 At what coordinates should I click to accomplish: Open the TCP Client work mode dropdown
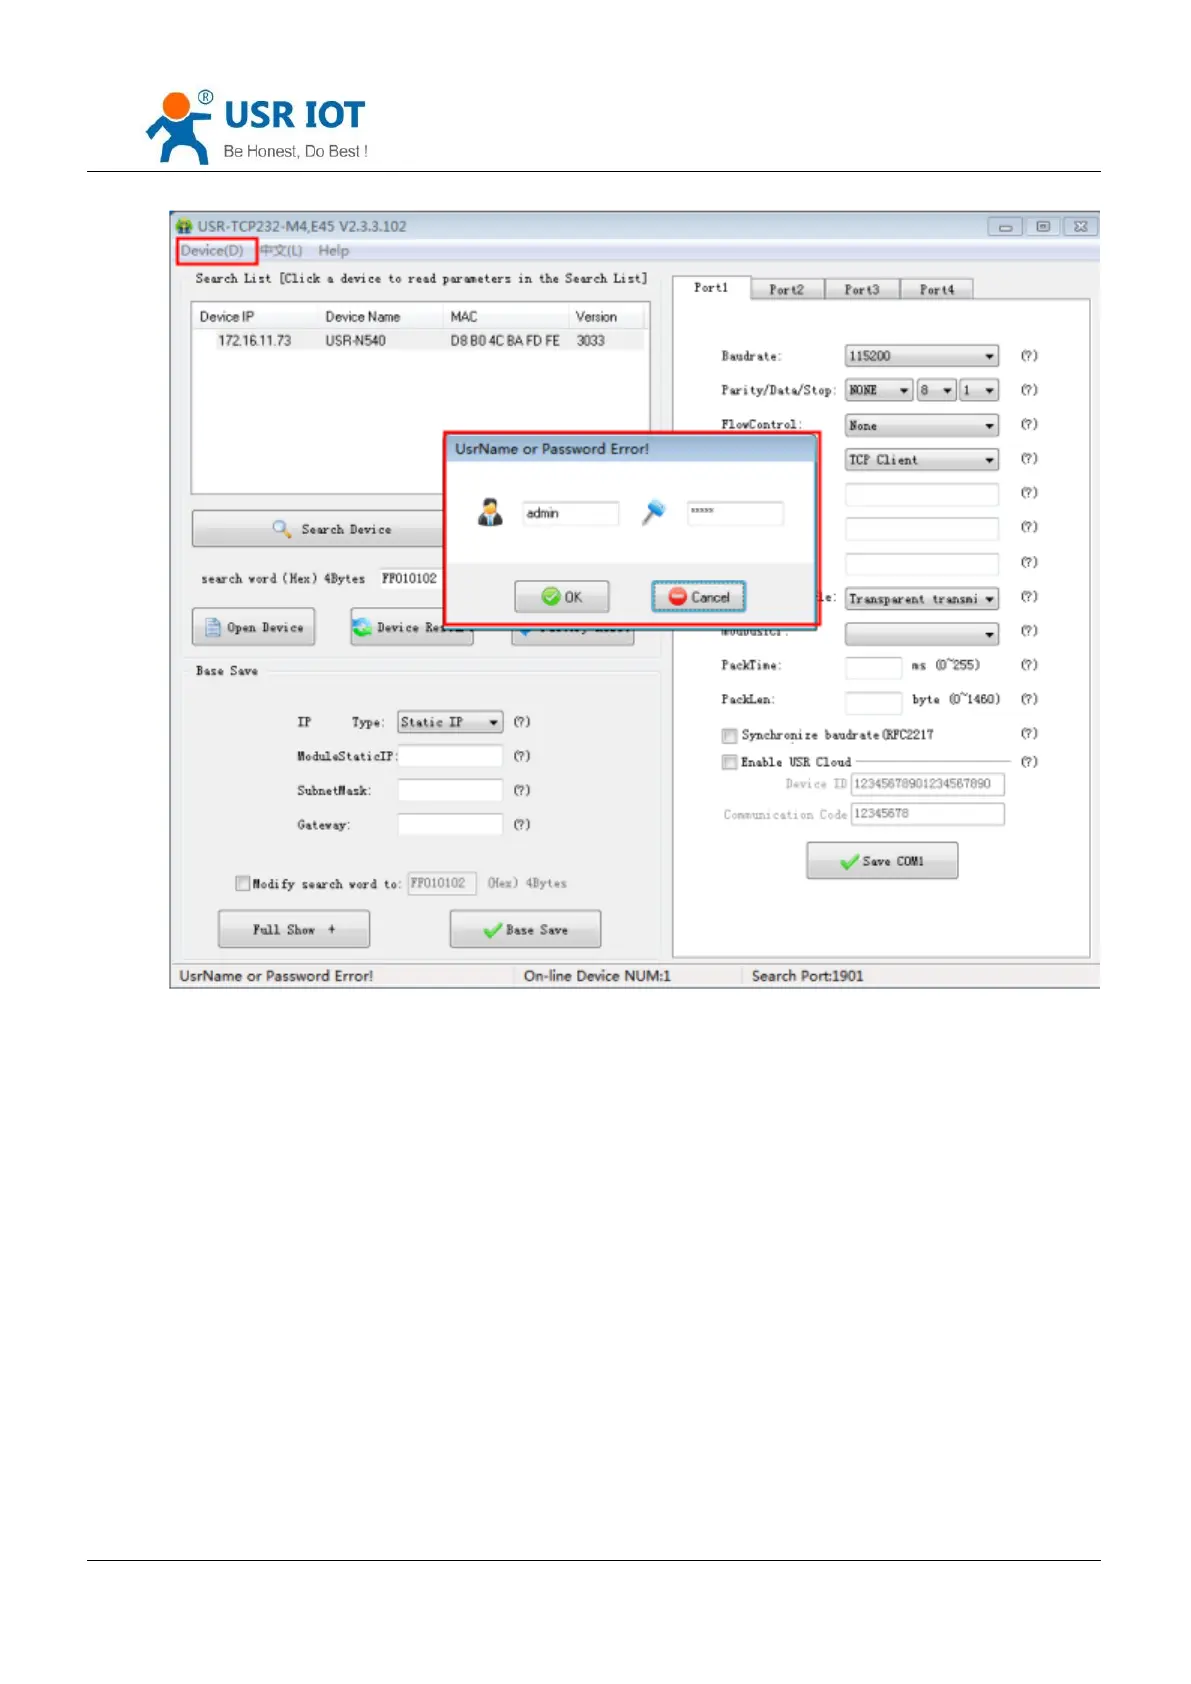coord(922,459)
